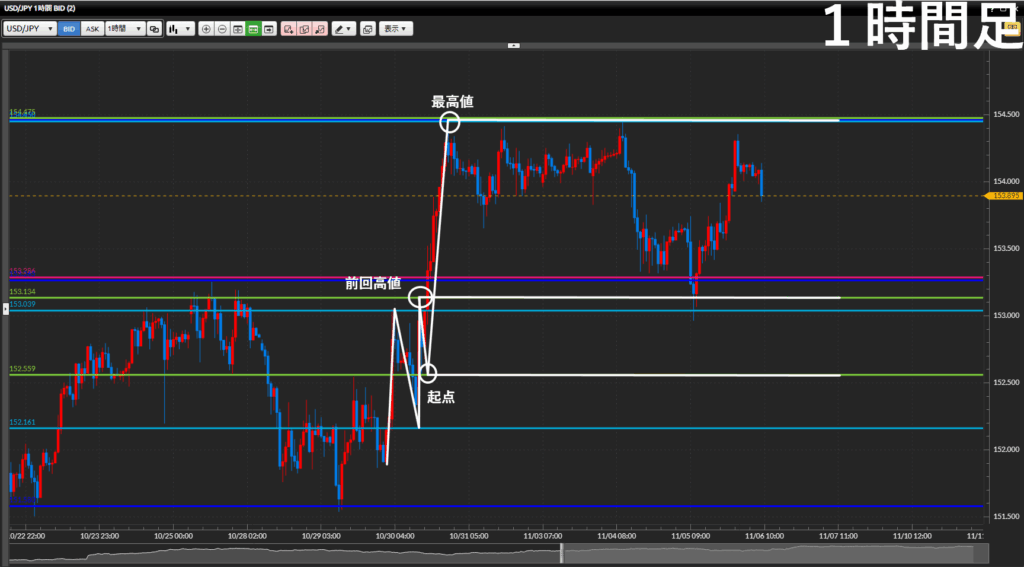Open the USD/JPY currency pair dropdown

pos(29,29)
